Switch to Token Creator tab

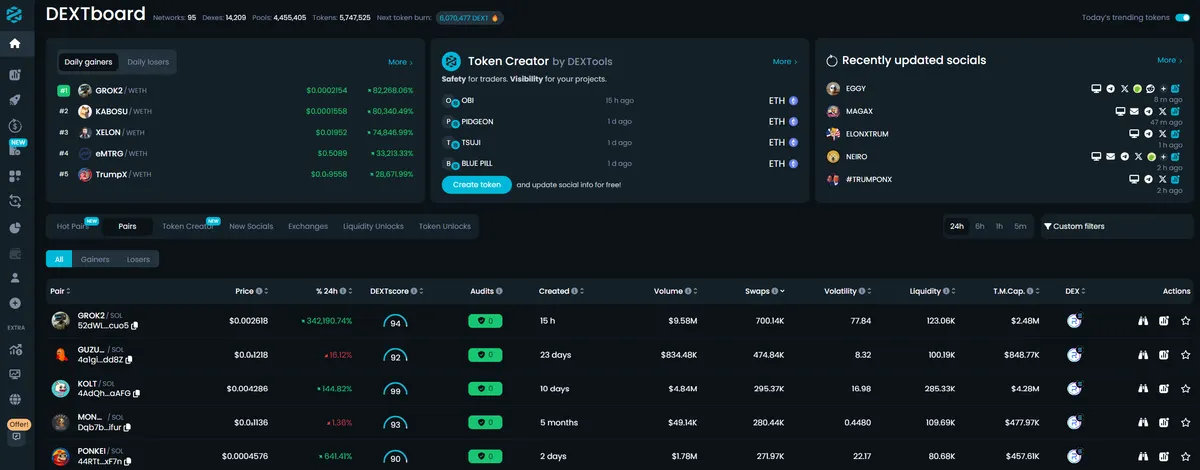pyautogui.click(x=187, y=226)
